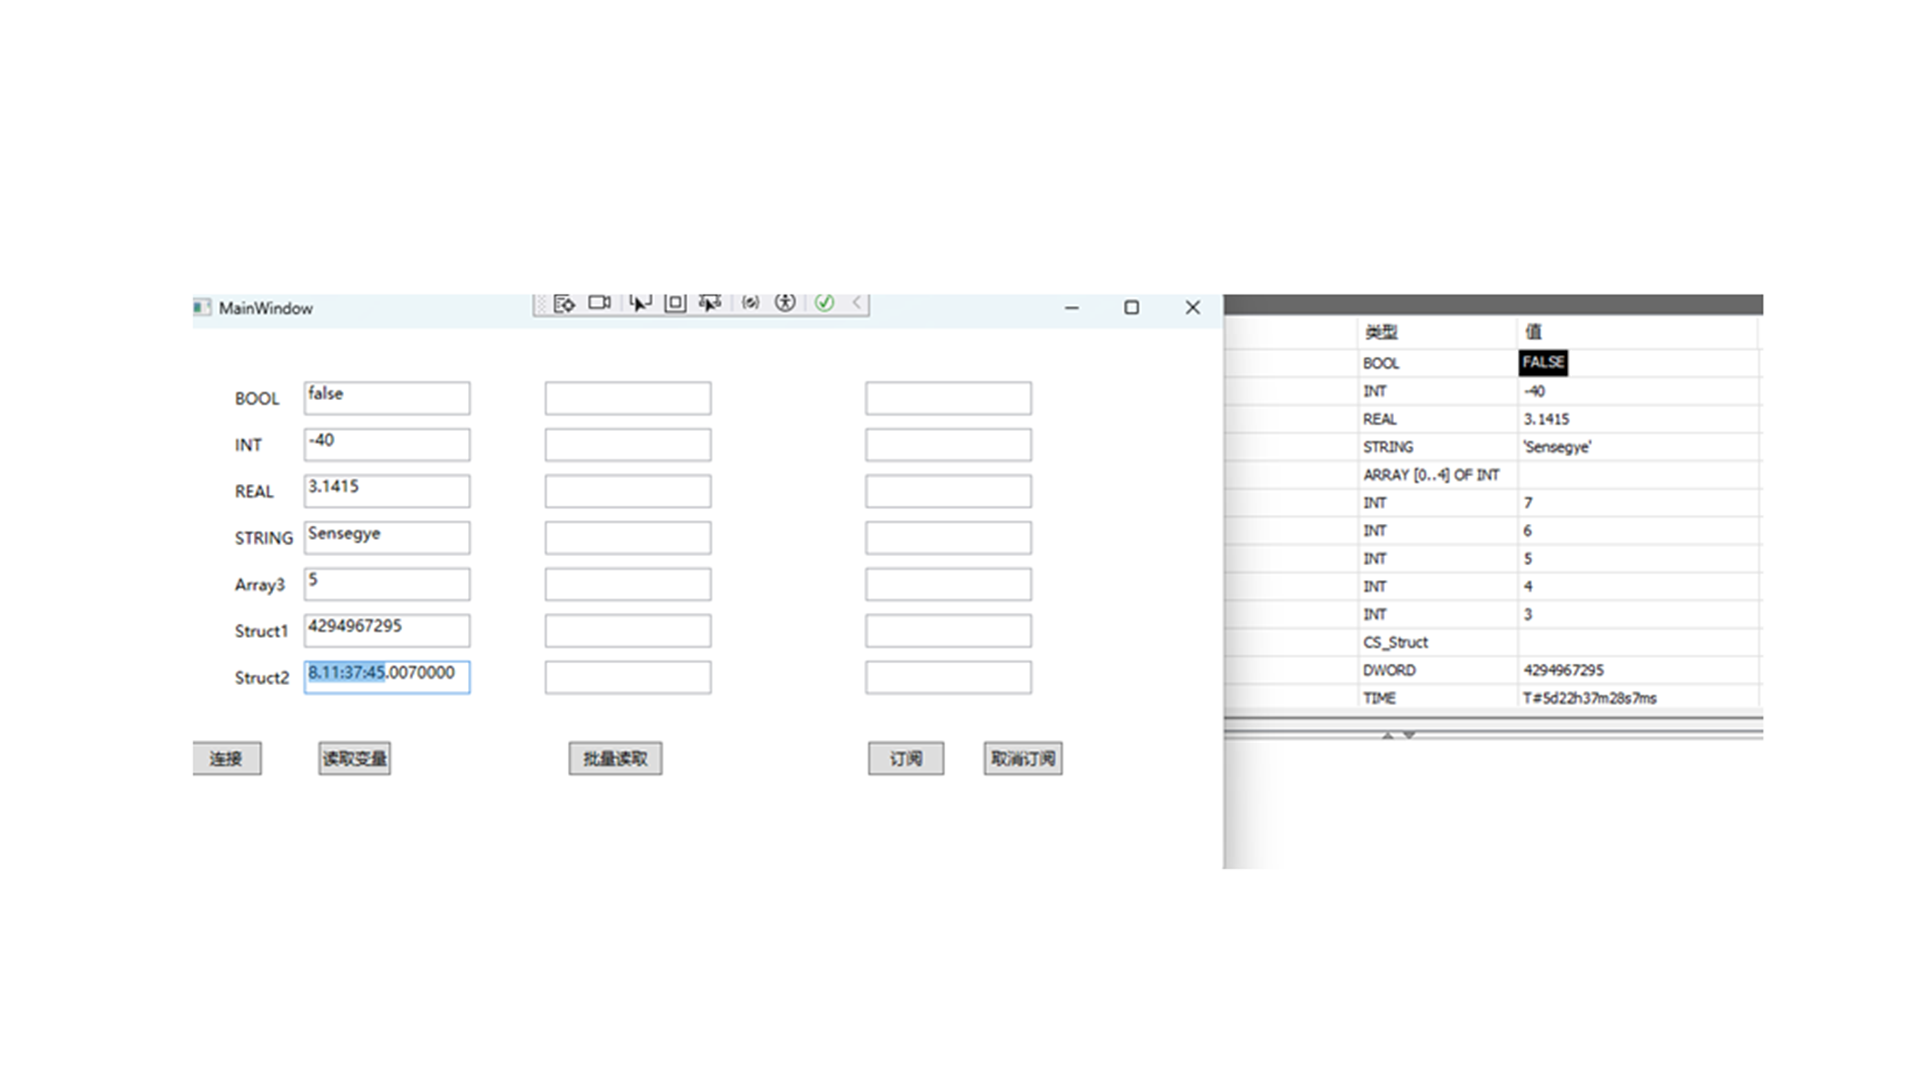Viewport: 1920px width, 1080px height.
Task: Click the 类型 column header
Action: pos(1381,332)
